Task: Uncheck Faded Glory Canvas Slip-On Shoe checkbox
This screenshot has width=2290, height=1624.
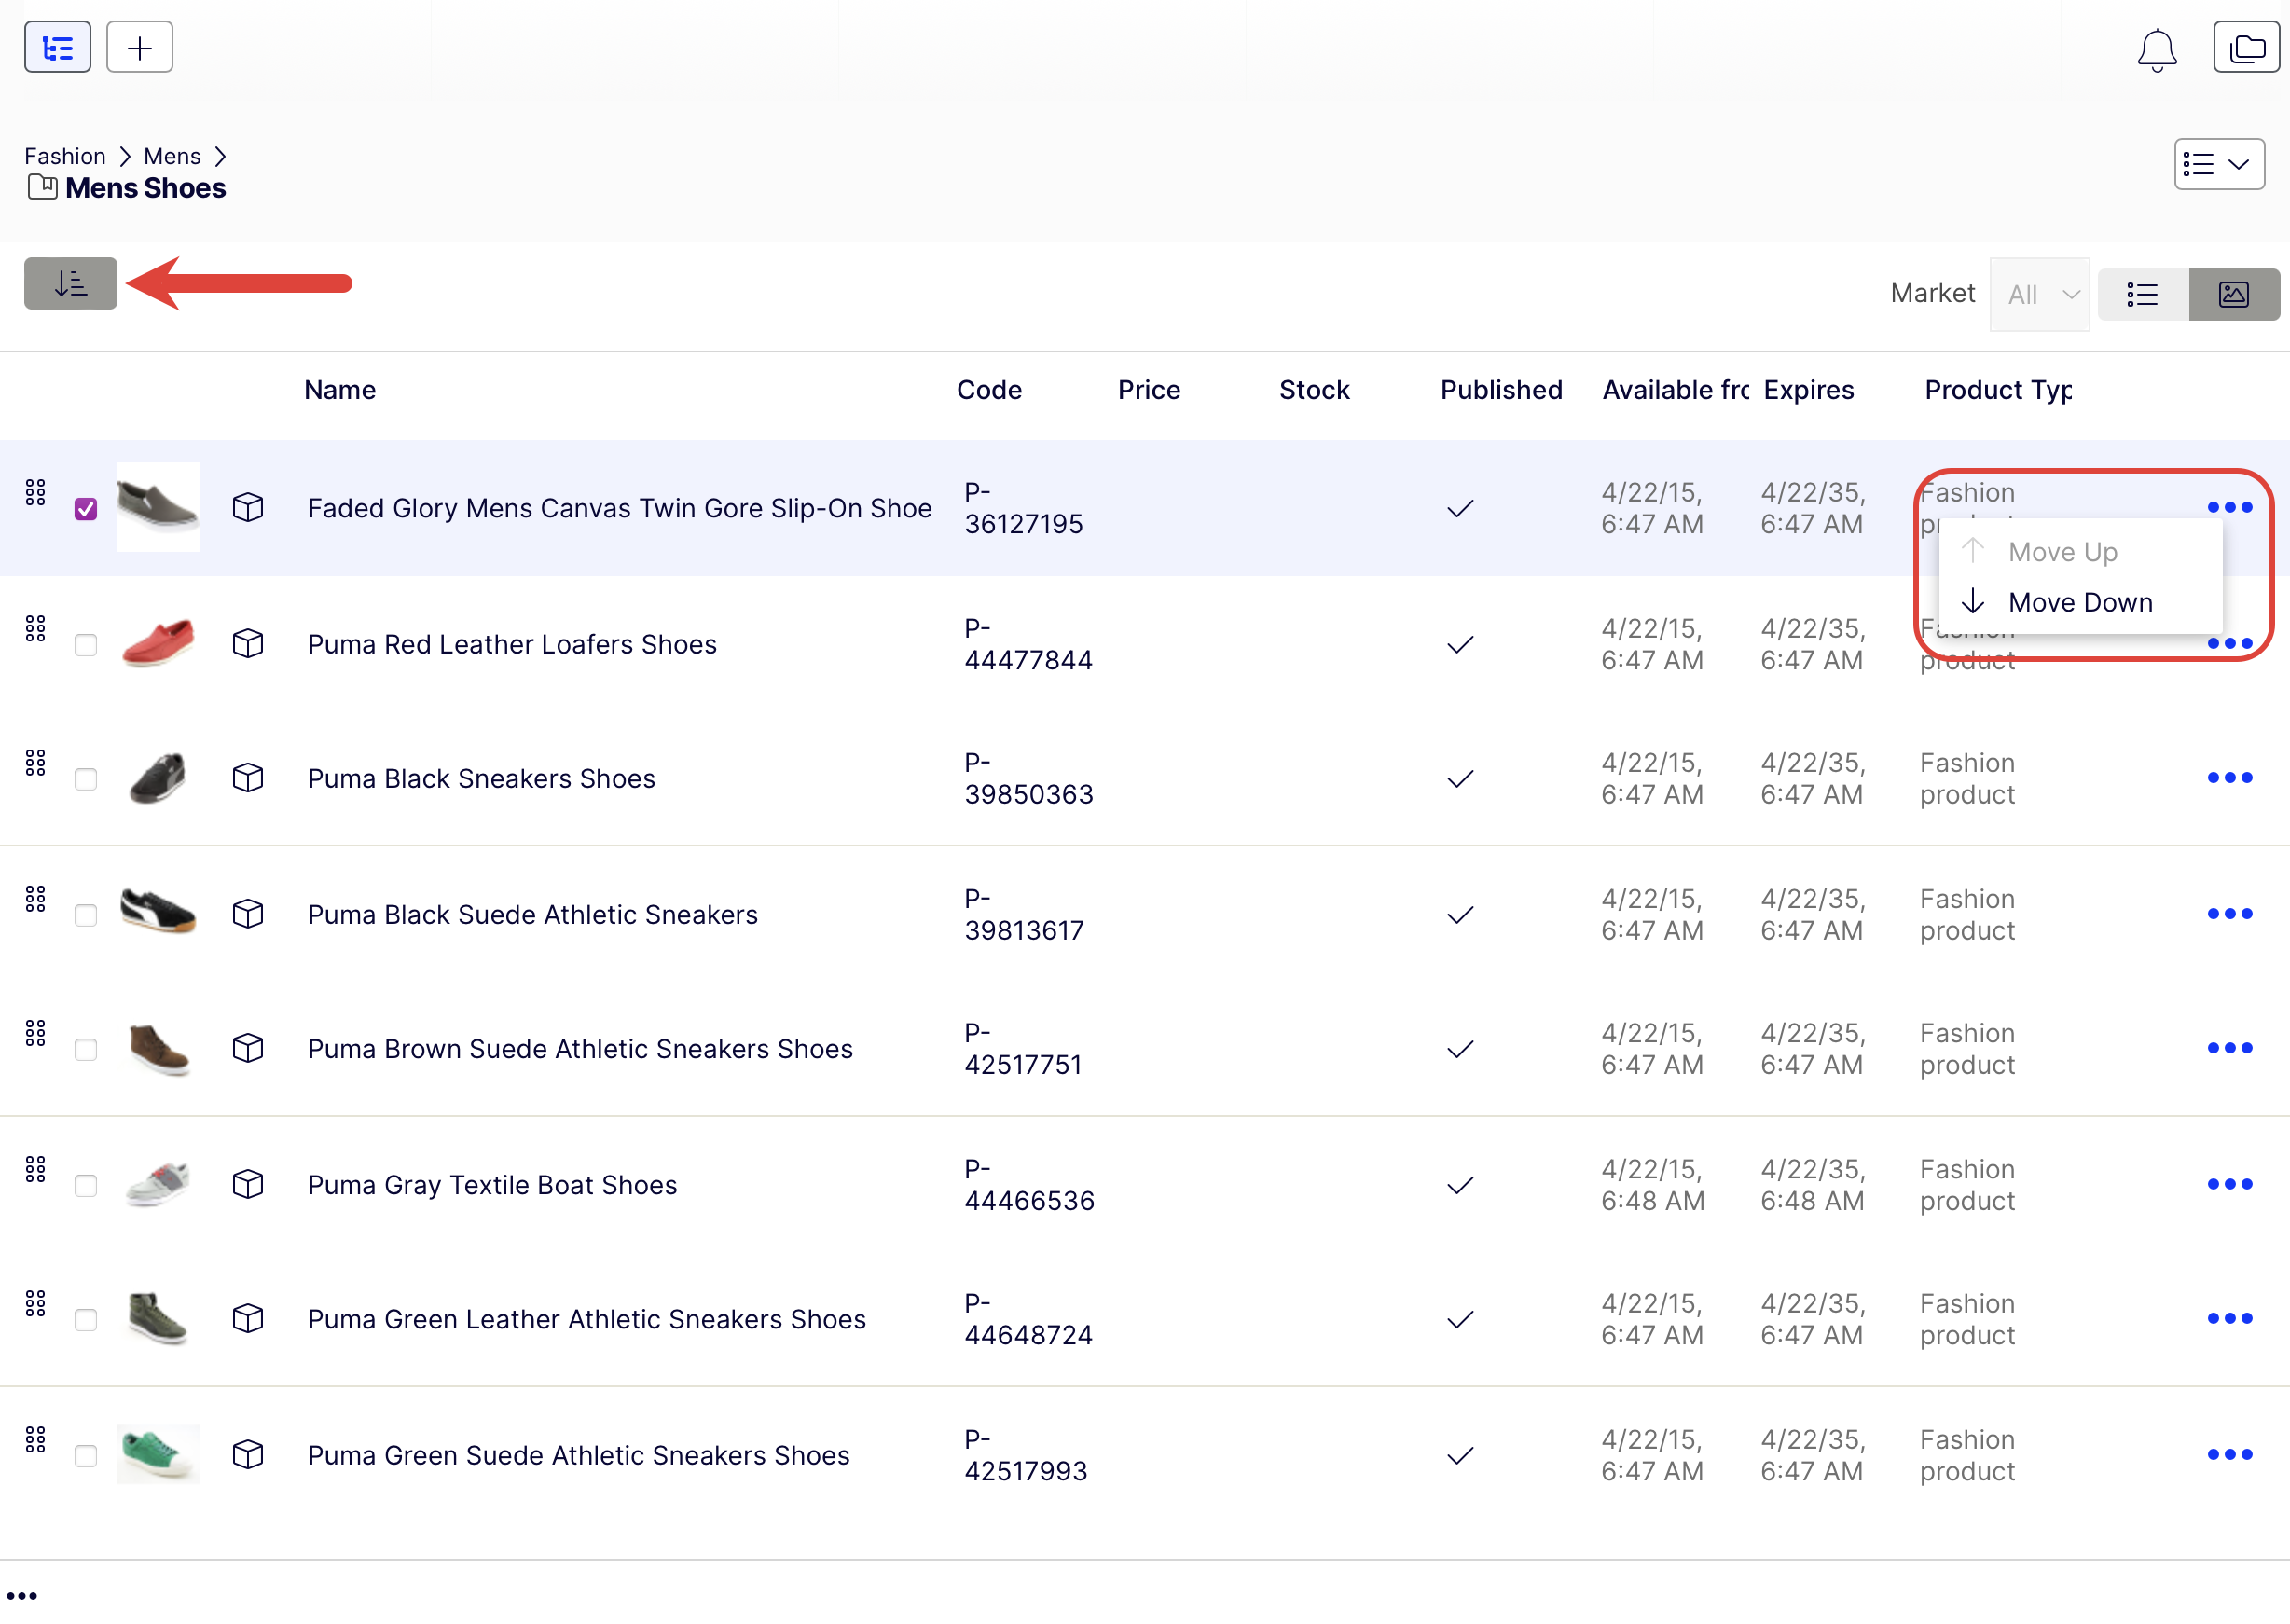Action: (86, 509)
